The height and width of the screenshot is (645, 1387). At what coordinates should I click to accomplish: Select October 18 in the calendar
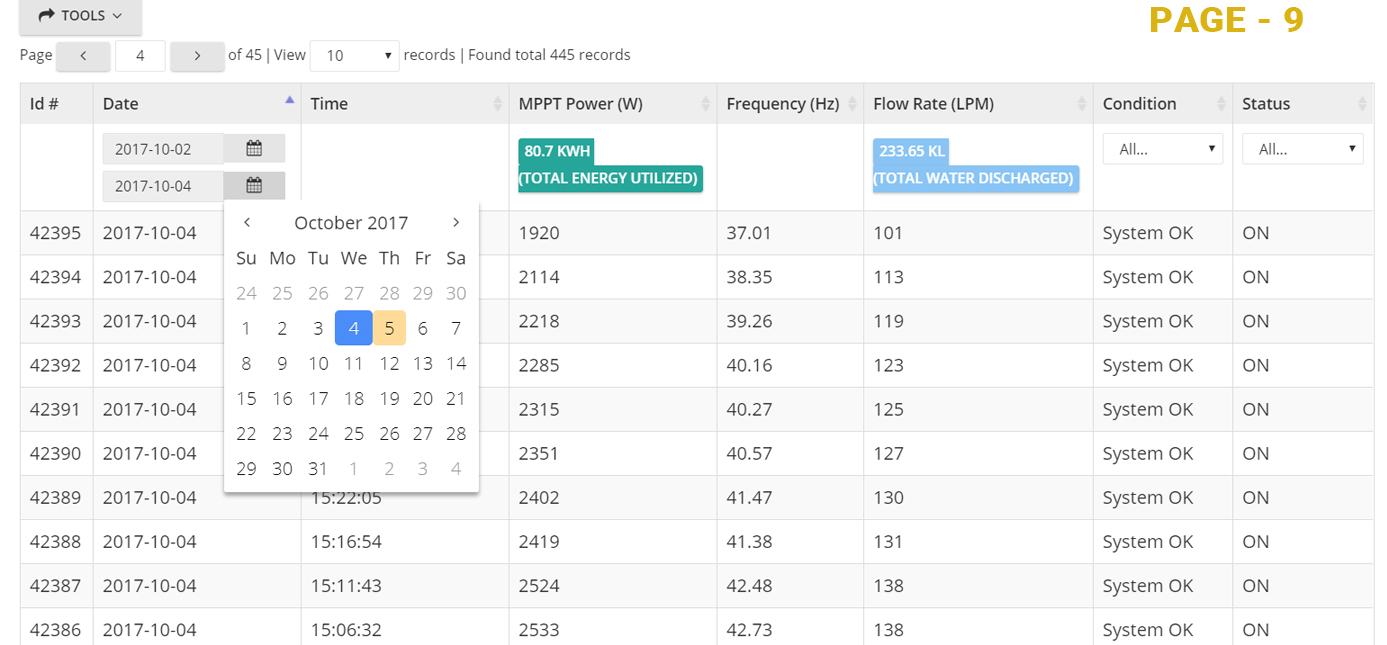[353, 398]
